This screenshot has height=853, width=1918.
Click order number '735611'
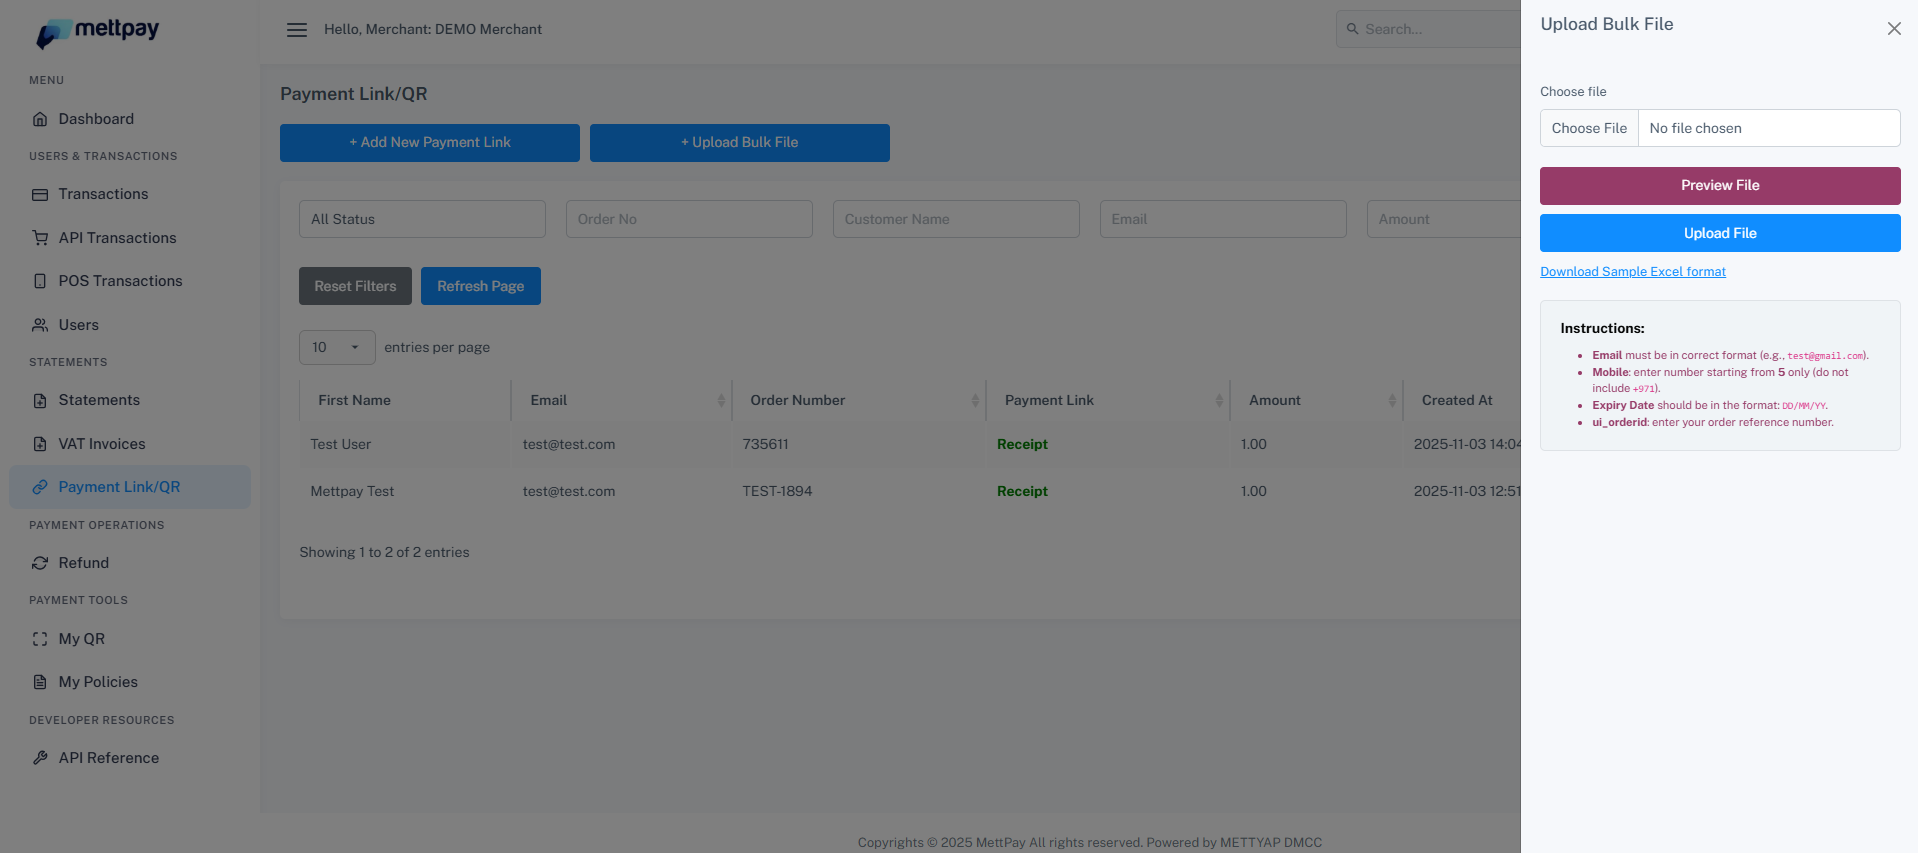(x=765, y=444)
